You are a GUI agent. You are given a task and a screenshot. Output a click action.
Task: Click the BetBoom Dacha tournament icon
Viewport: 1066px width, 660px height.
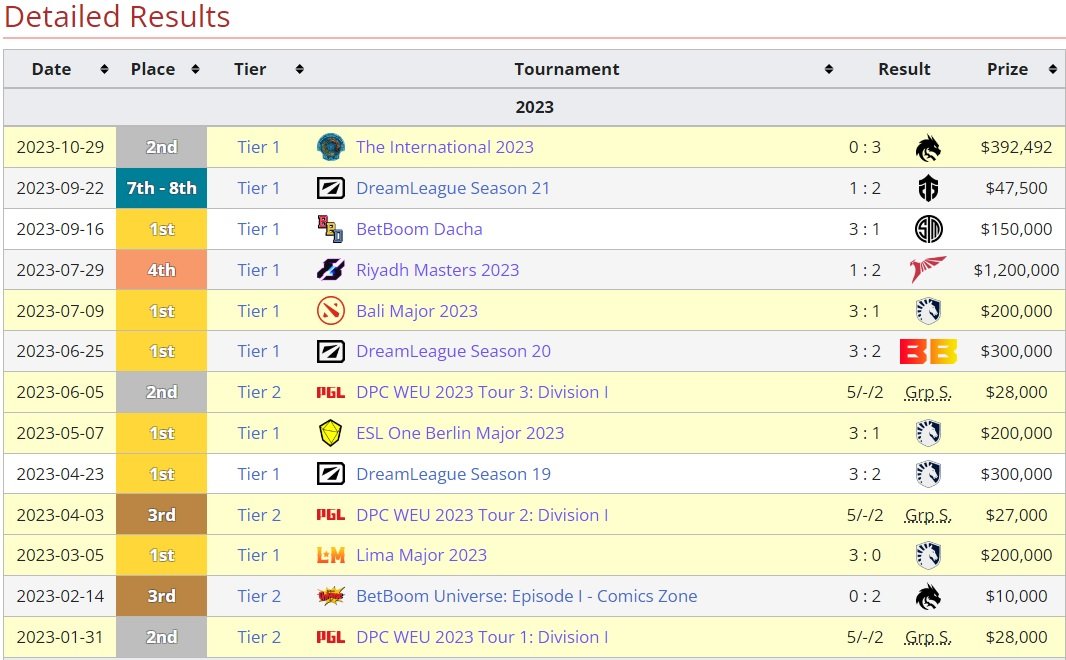point(331,229)
